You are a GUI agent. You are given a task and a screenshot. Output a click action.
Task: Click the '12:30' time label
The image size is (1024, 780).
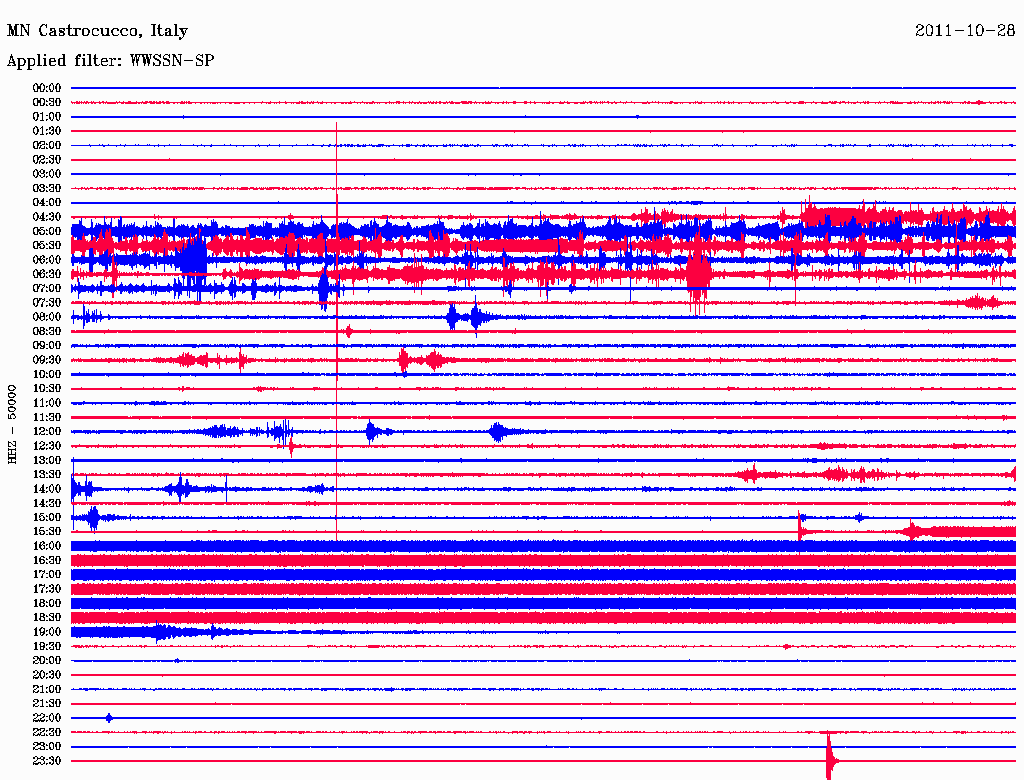pos(47,446)
